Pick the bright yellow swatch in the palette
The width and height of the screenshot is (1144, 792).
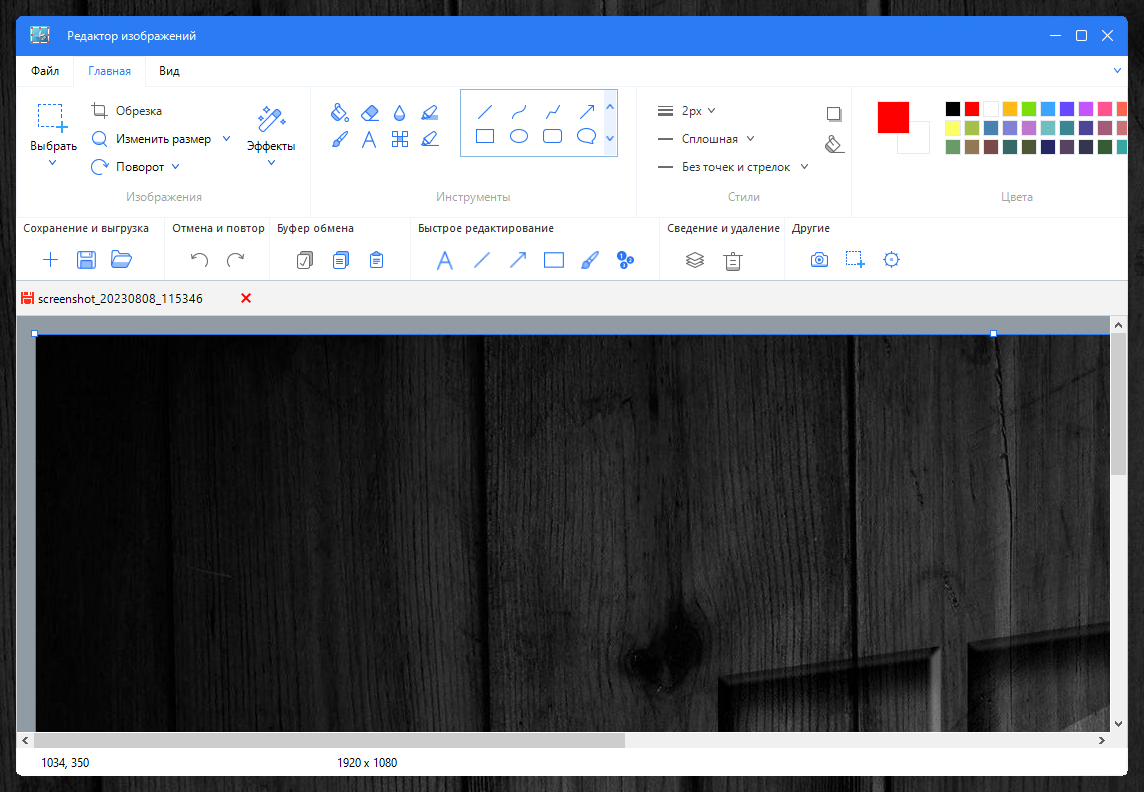[x=953, y=128]
